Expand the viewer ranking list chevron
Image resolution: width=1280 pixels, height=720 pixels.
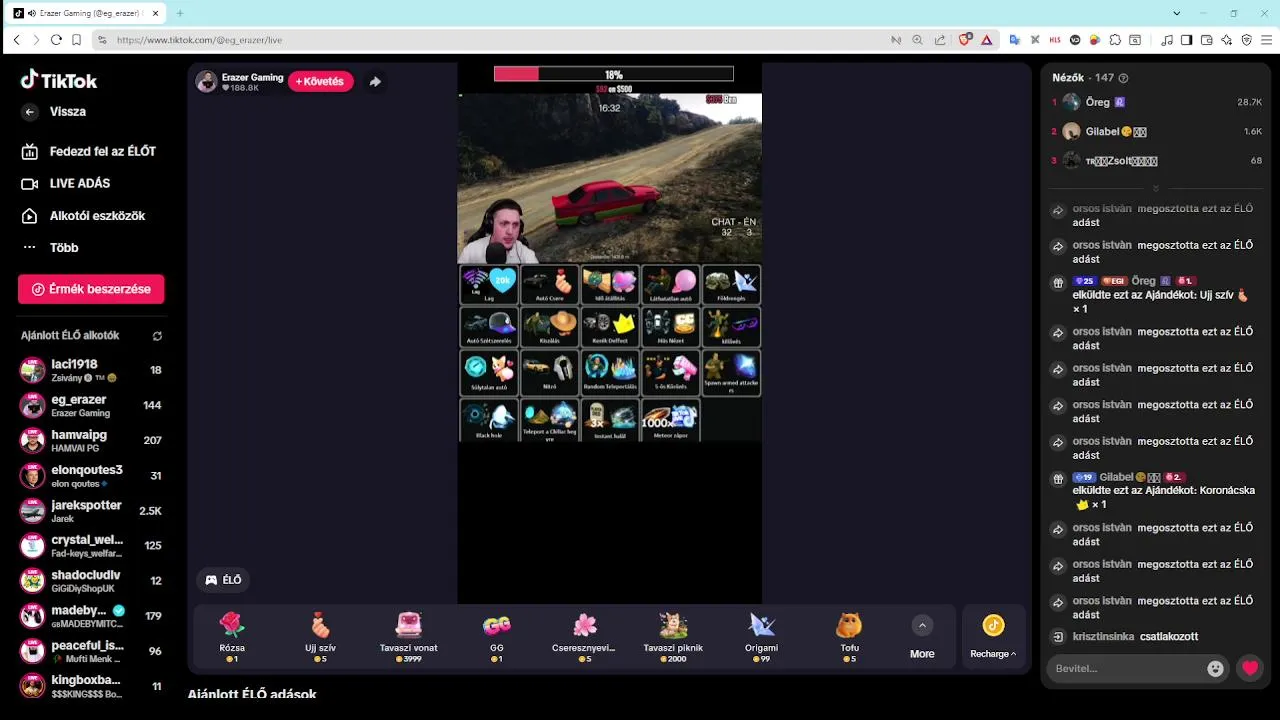point(1156,188)
